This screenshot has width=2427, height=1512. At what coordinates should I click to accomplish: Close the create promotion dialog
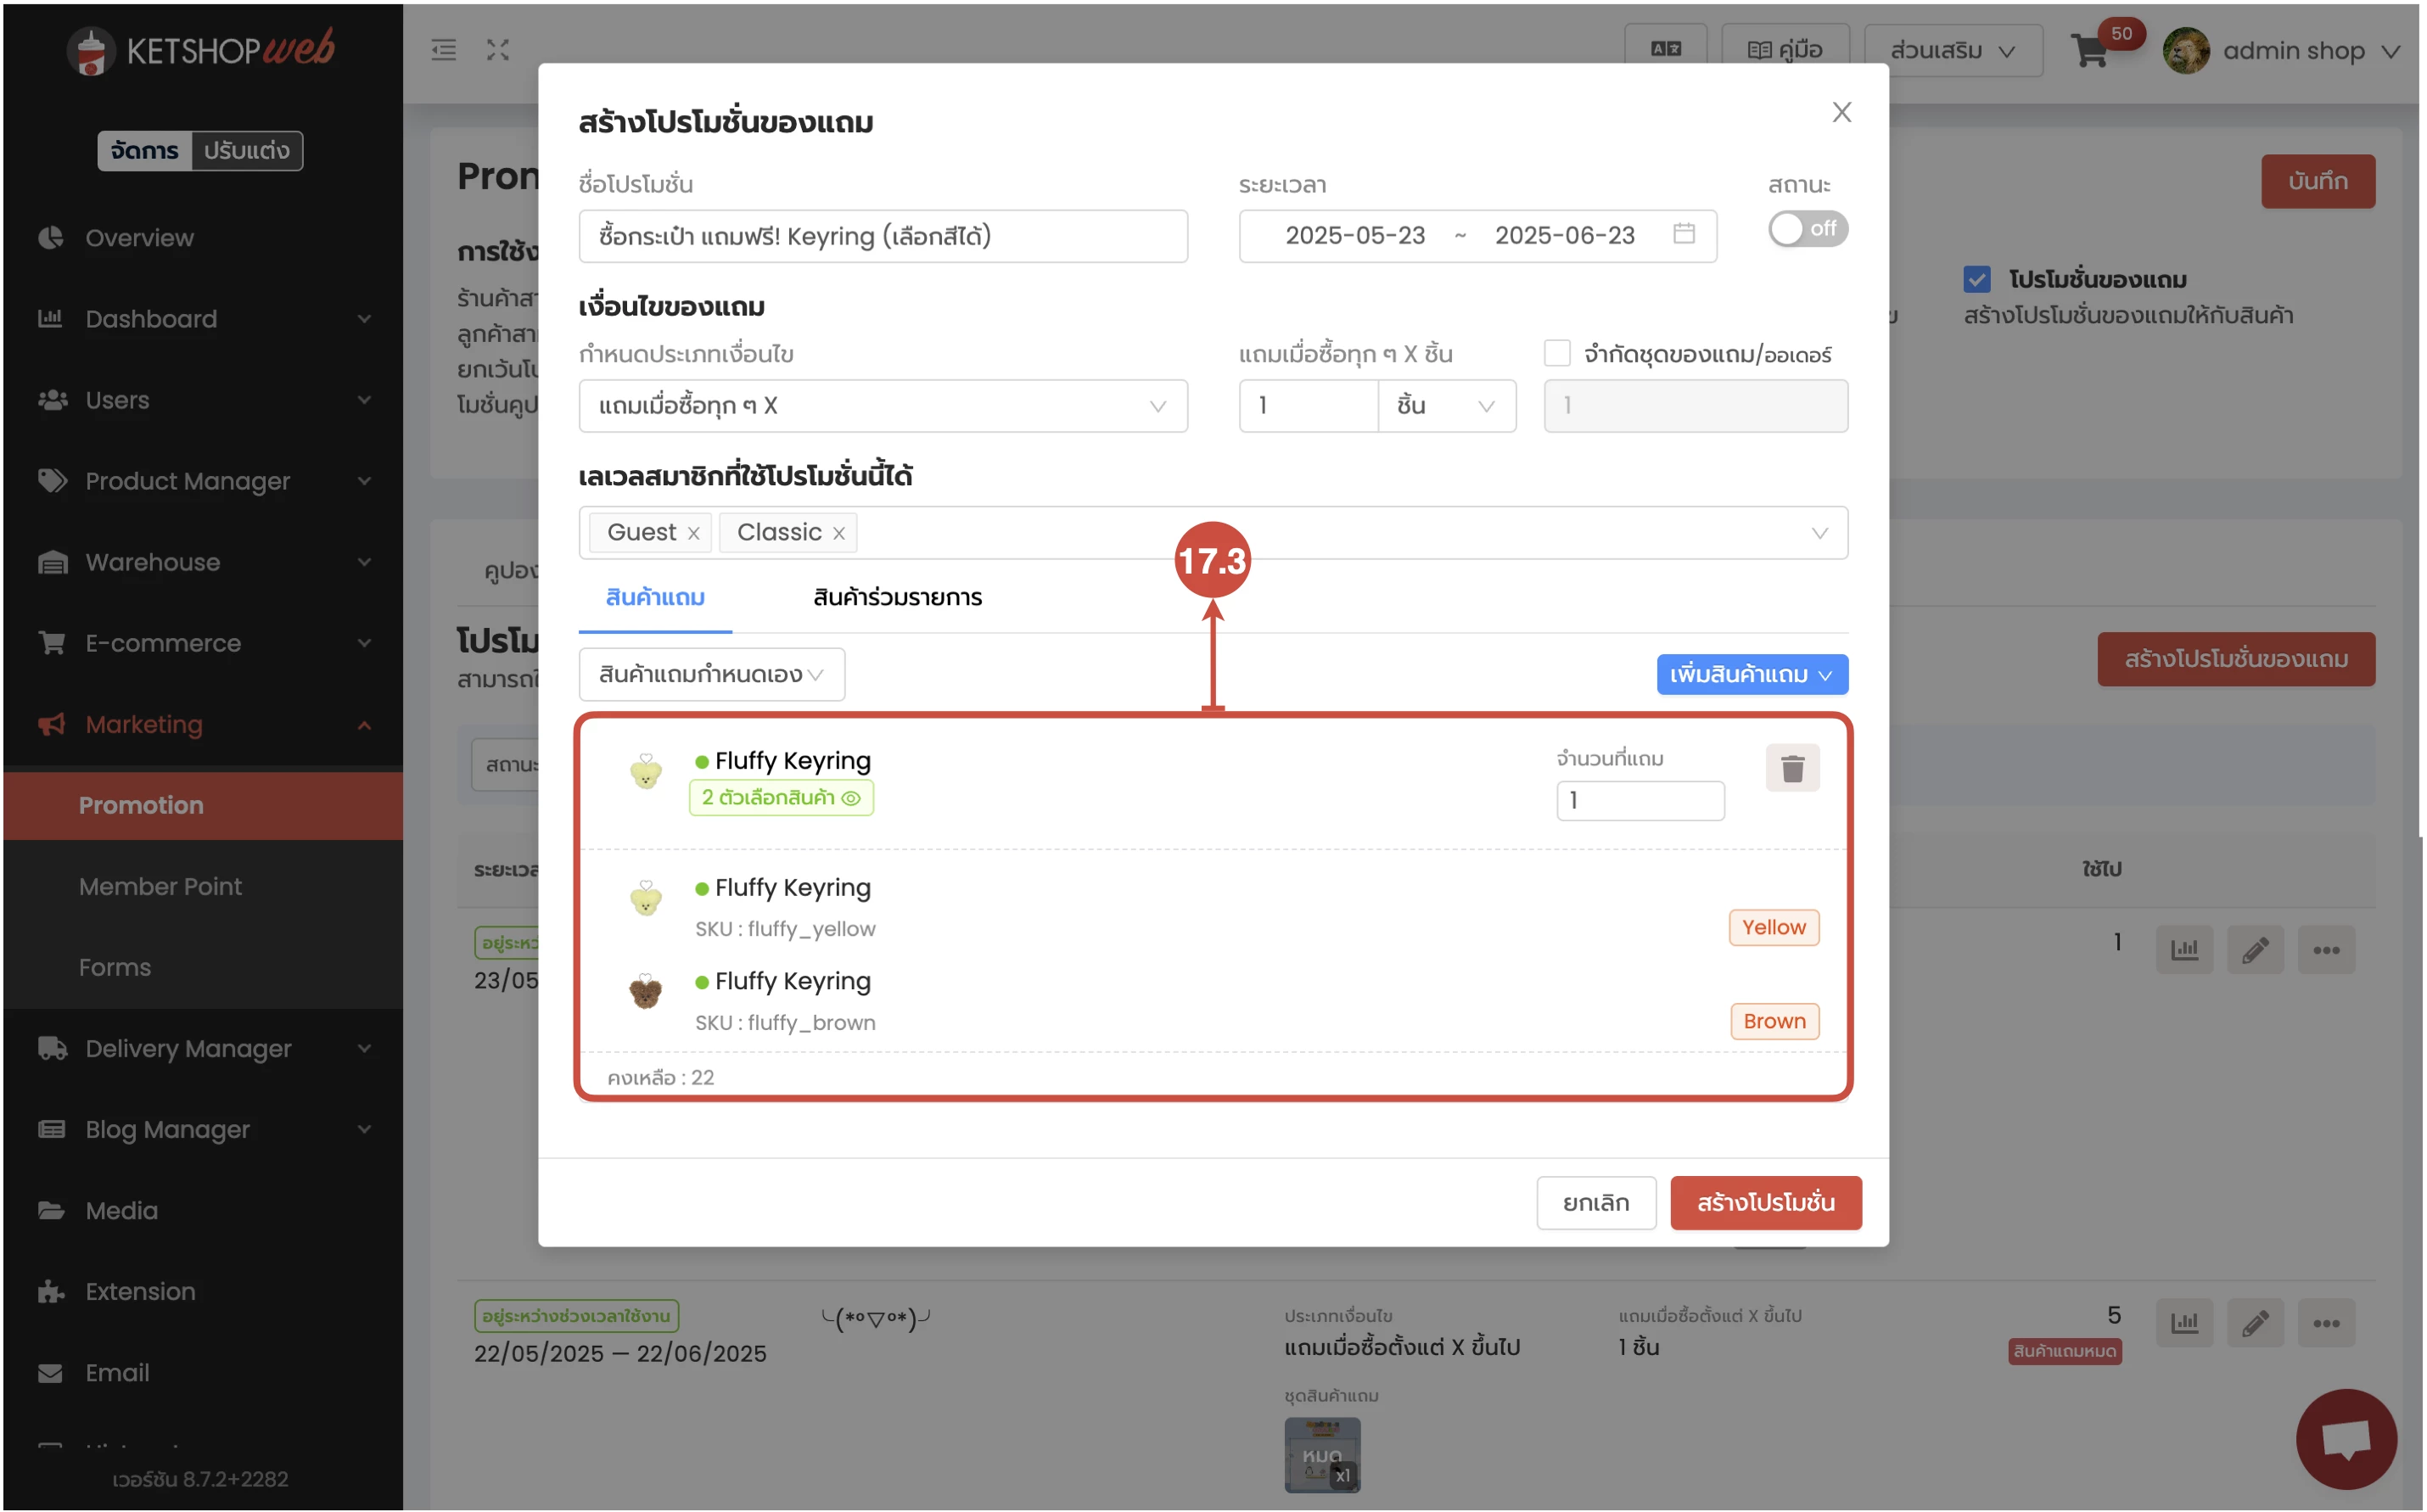(x=1841, y=112)
